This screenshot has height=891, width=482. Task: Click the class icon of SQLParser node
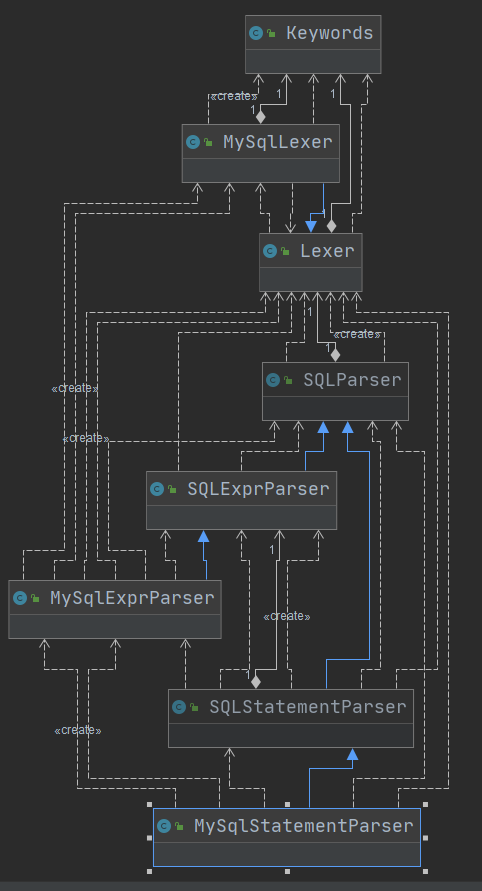(273, 380)
